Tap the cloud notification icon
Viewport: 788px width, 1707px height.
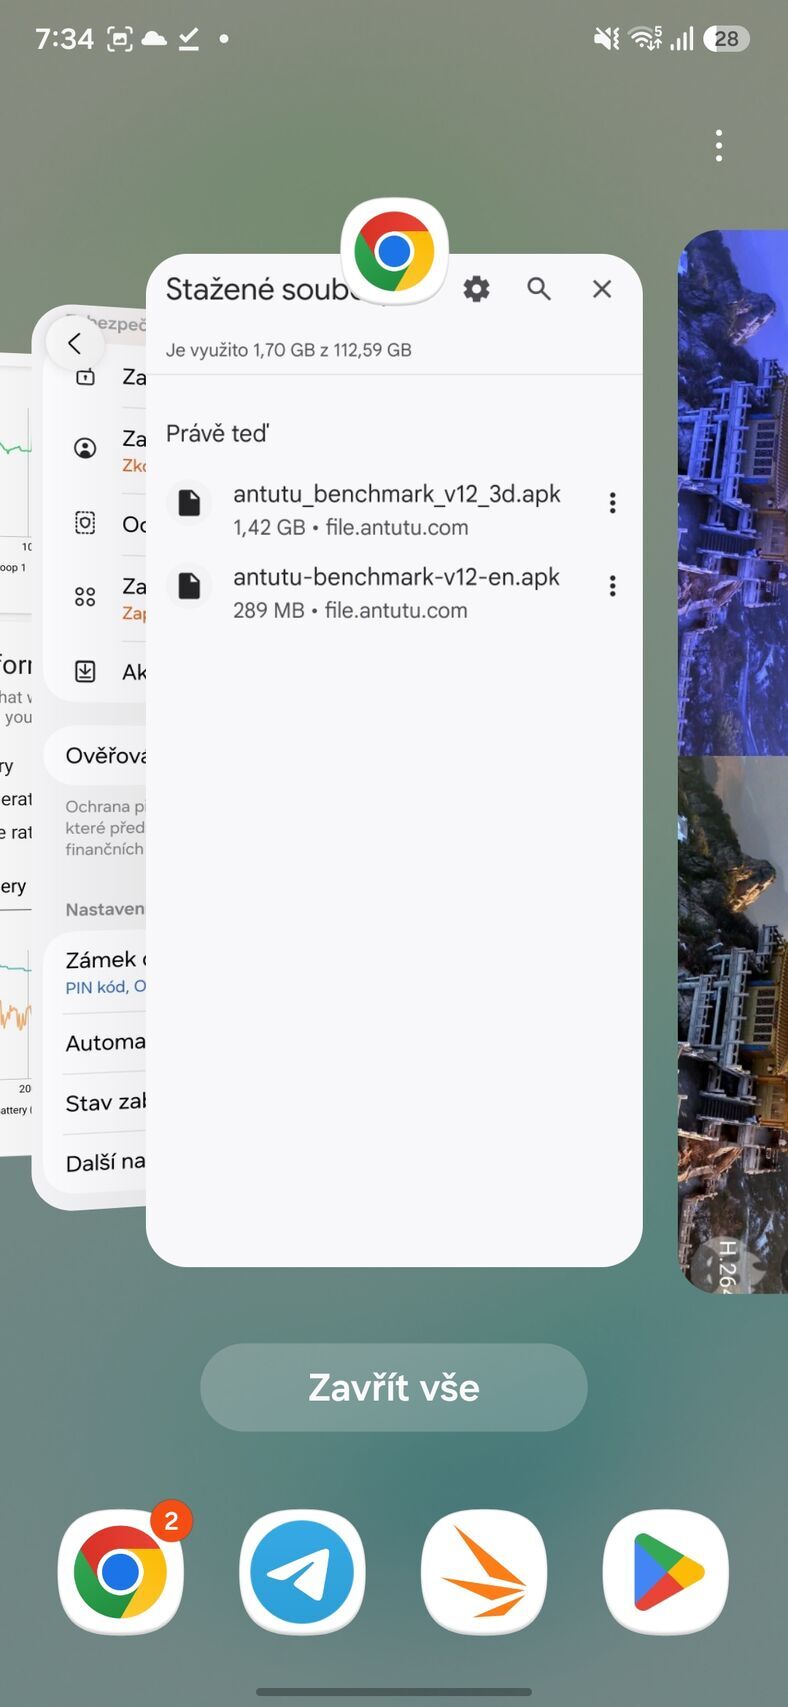point(154,39)
